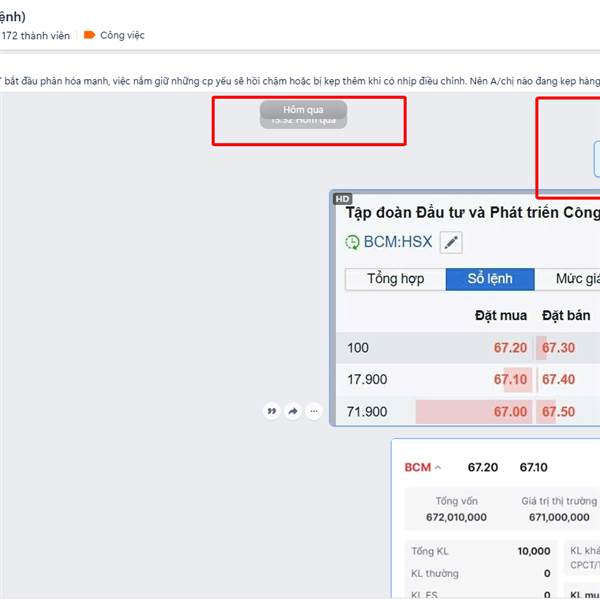Collapse the BCM chevron arrow

pyautogui.click(x=438, y=468)
